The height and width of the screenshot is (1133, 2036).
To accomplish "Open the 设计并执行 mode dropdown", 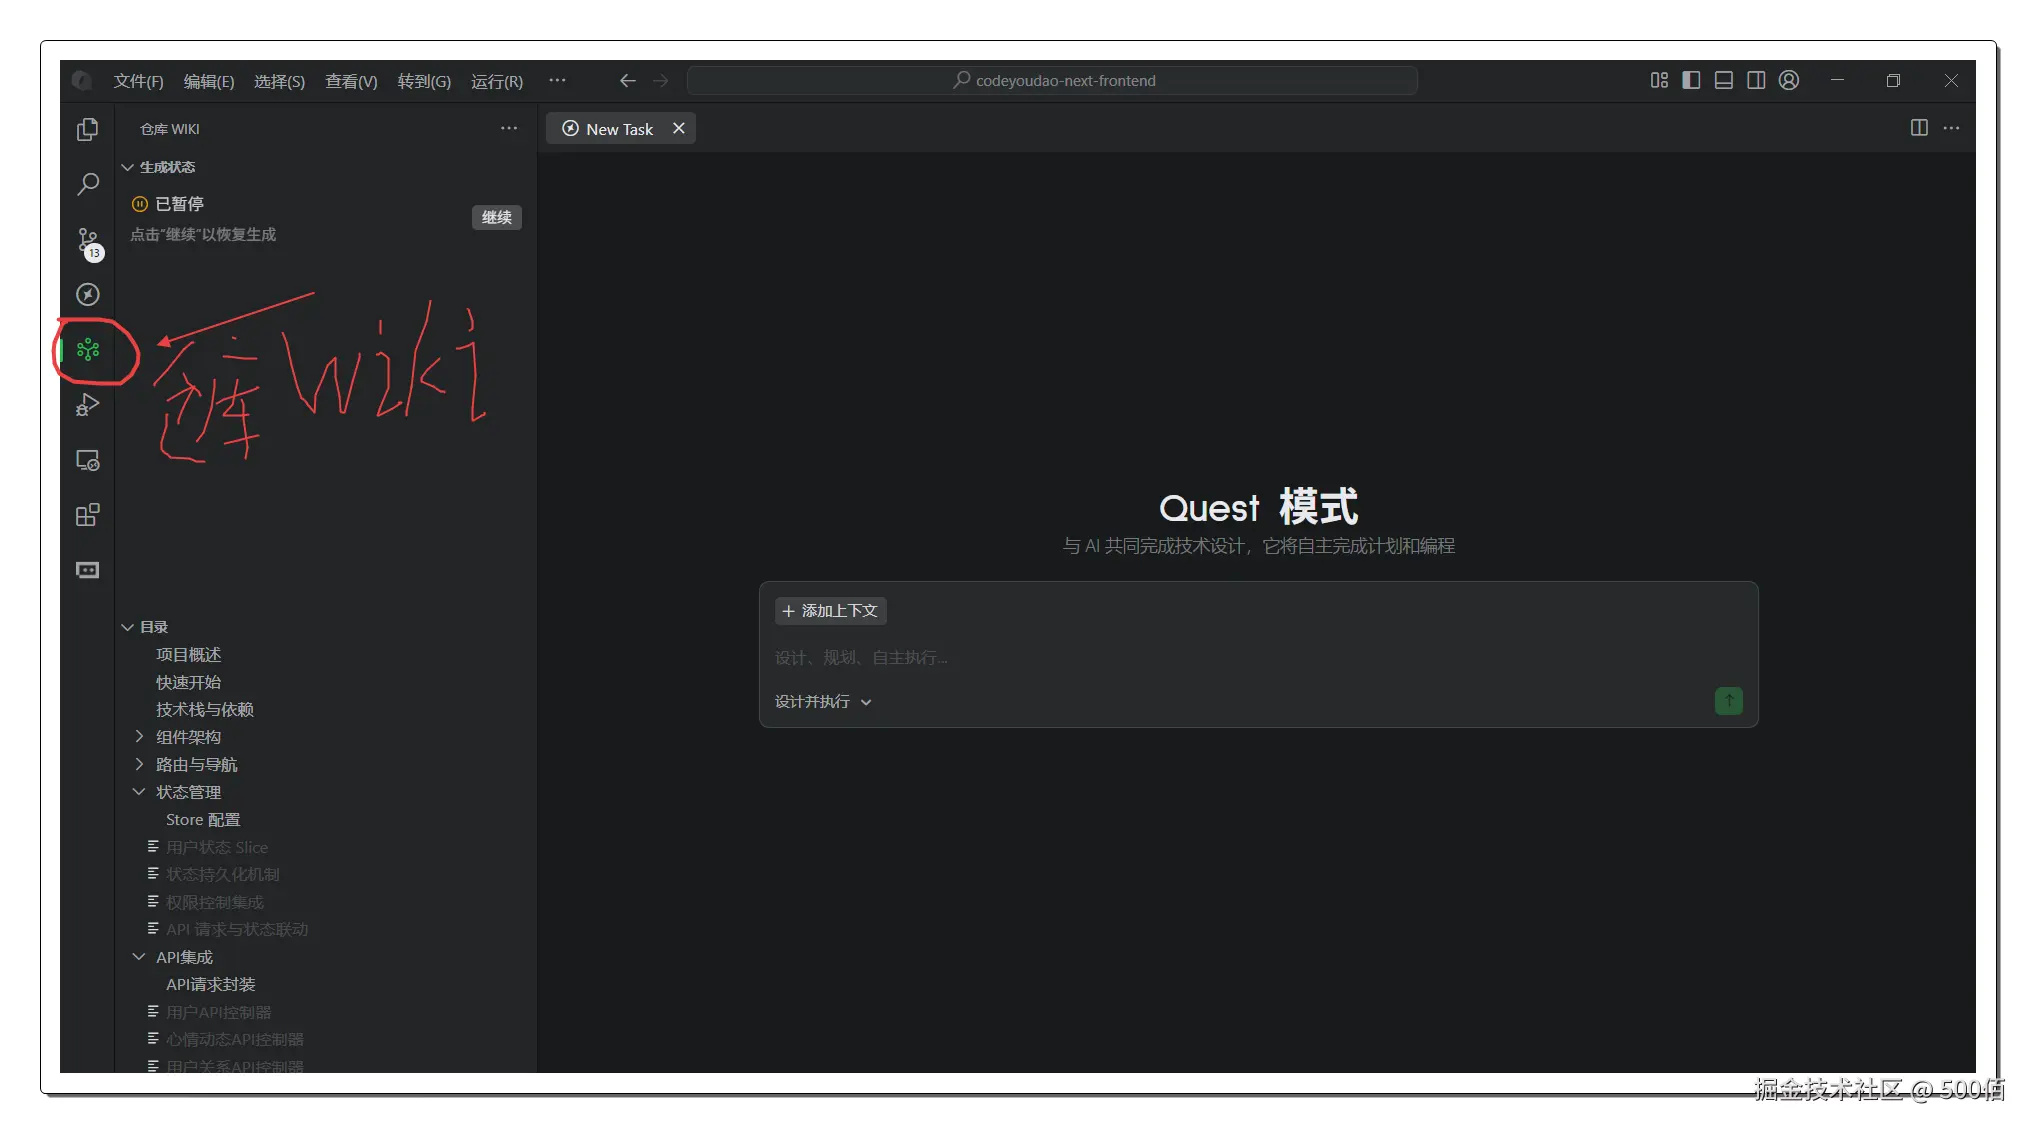I will (x=822, y=702).
